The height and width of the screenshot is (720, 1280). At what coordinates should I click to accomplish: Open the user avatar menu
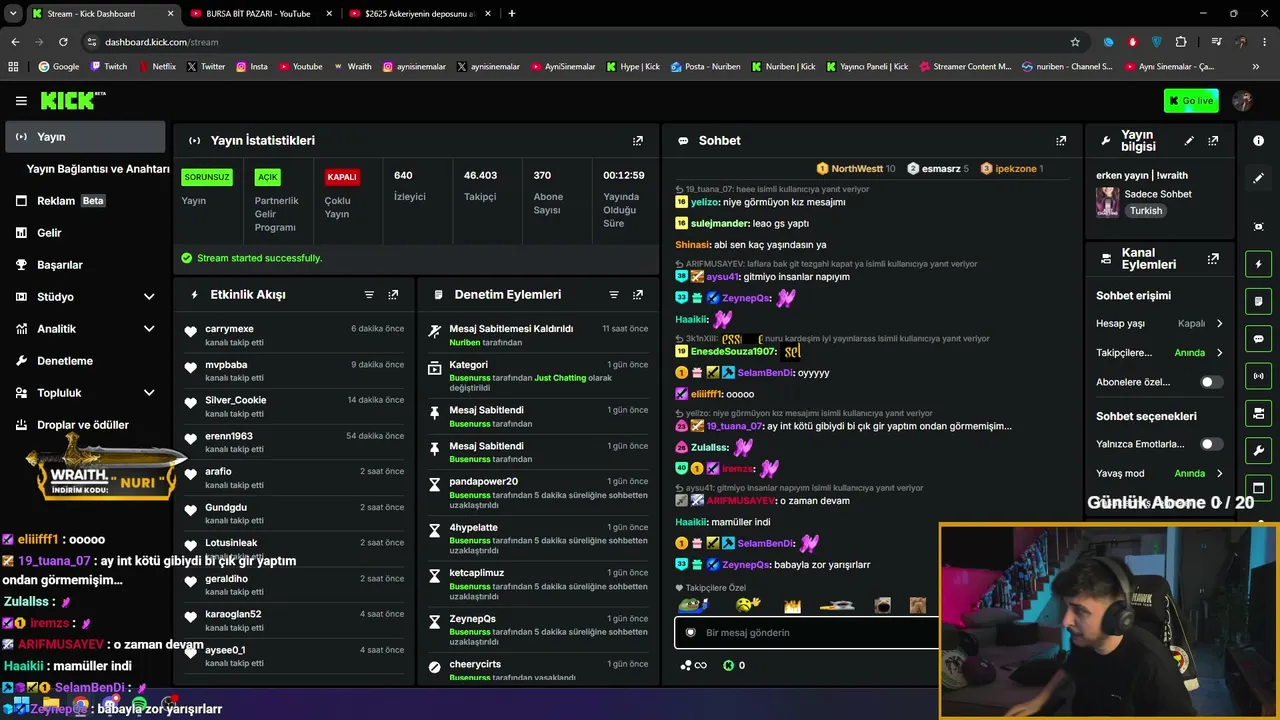click(1243, 101)
